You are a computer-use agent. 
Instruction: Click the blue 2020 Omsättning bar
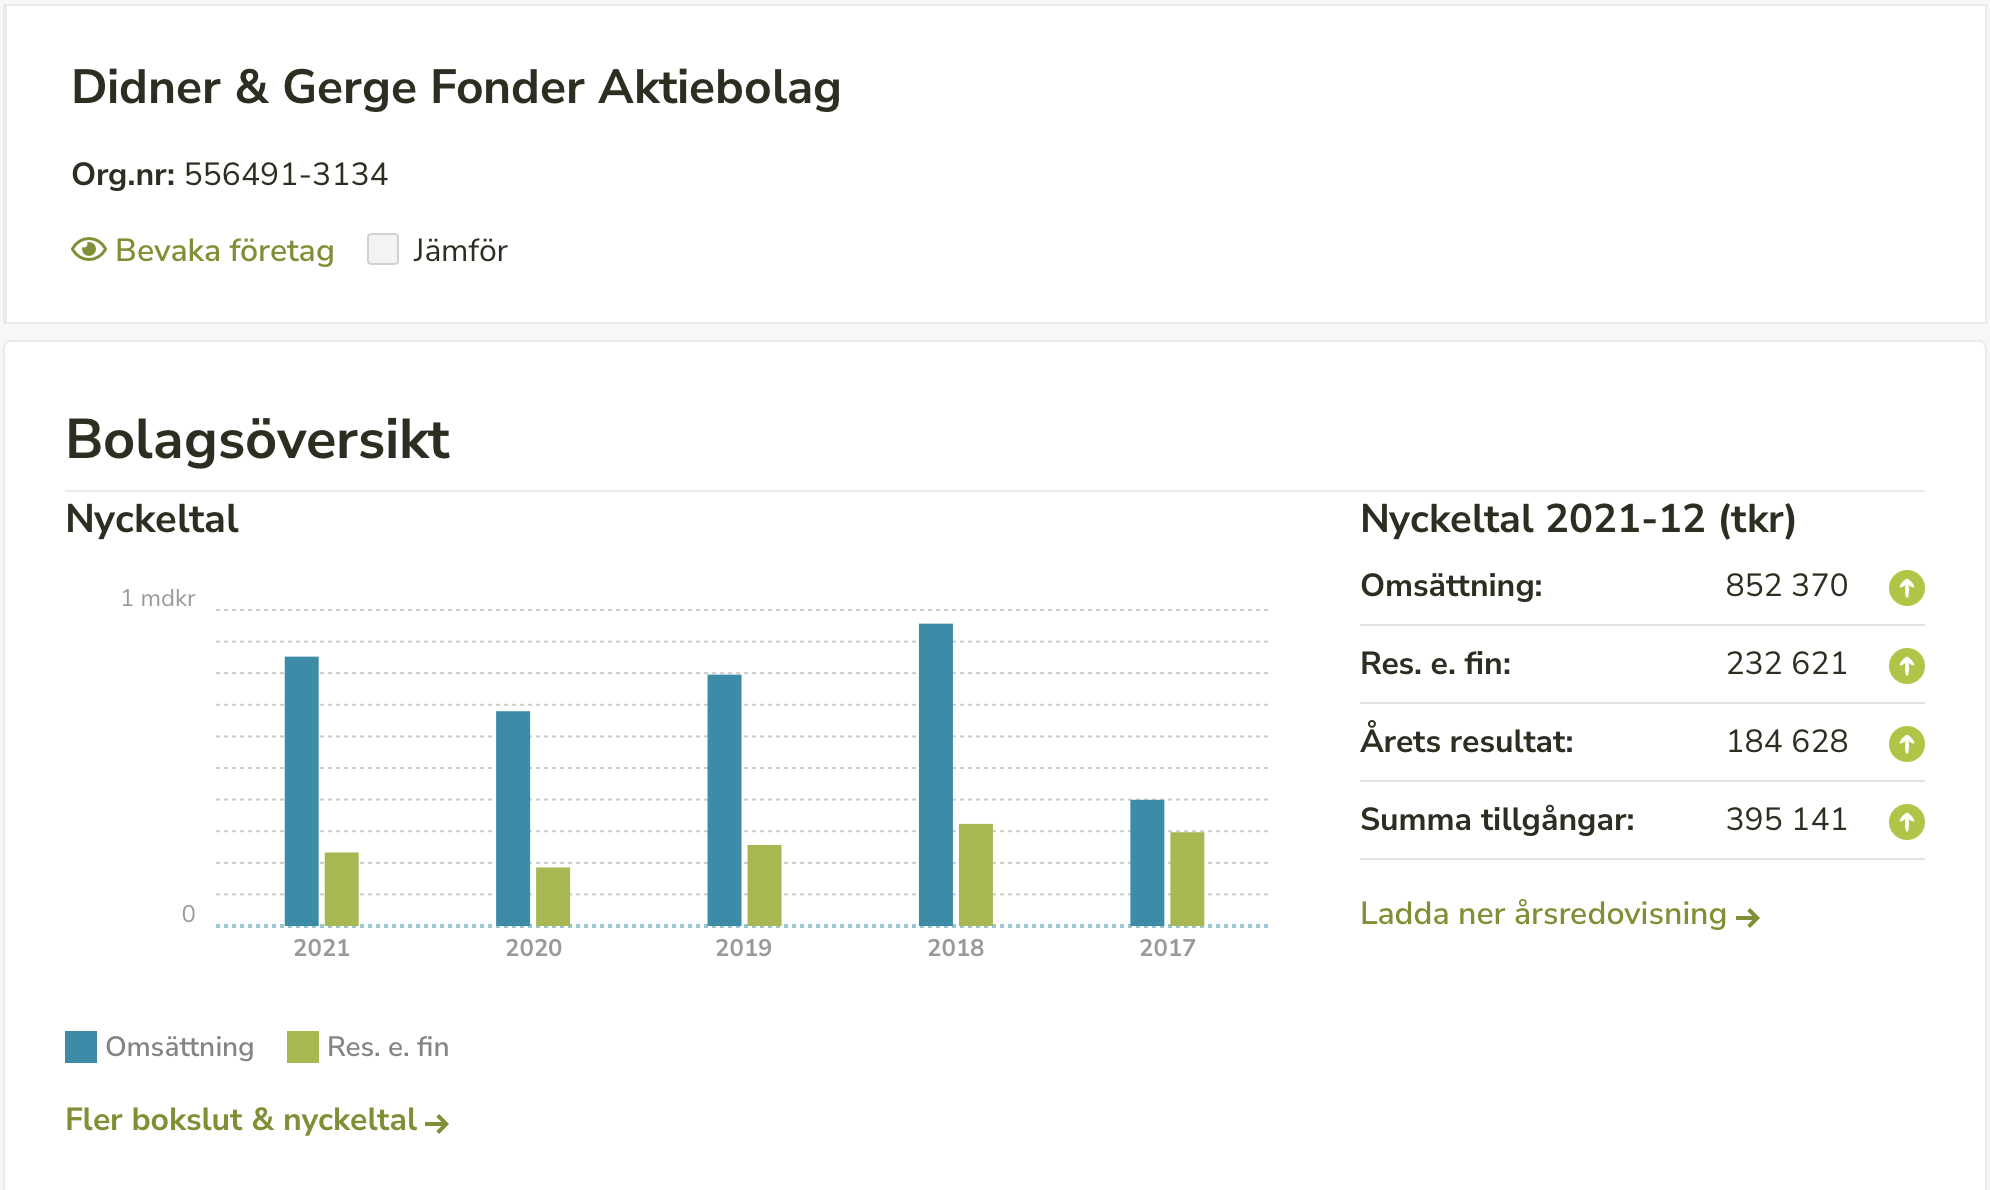513,818
